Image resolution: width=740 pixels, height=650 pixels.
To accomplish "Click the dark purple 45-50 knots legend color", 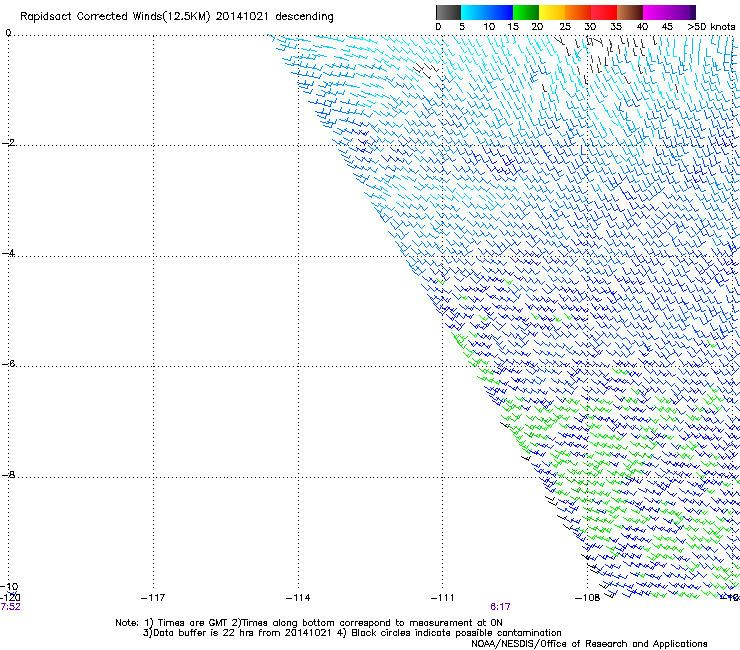I will (x=682, y=12).
